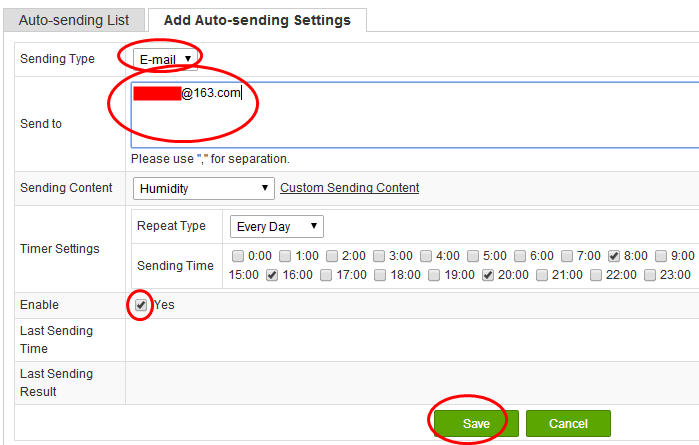Disable the 16:00 sending time checkbox

point(272,275)
